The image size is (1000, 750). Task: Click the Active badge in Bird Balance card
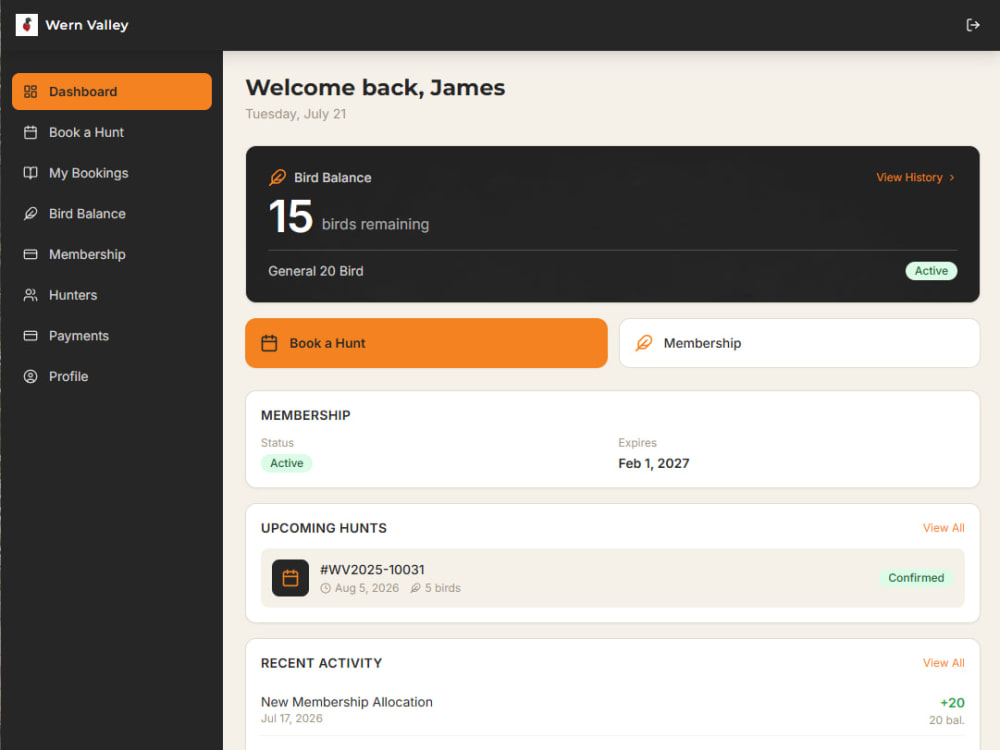(931, 271)
